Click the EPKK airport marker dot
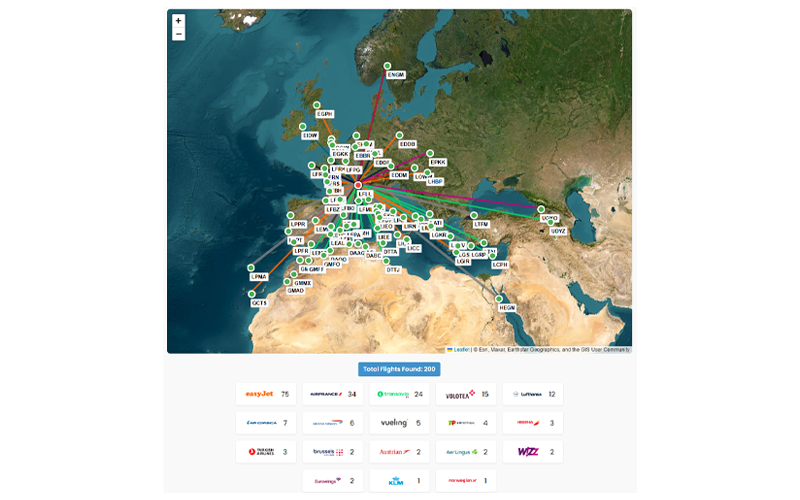This screenshot has height=500, width=800. pos(430,153)
